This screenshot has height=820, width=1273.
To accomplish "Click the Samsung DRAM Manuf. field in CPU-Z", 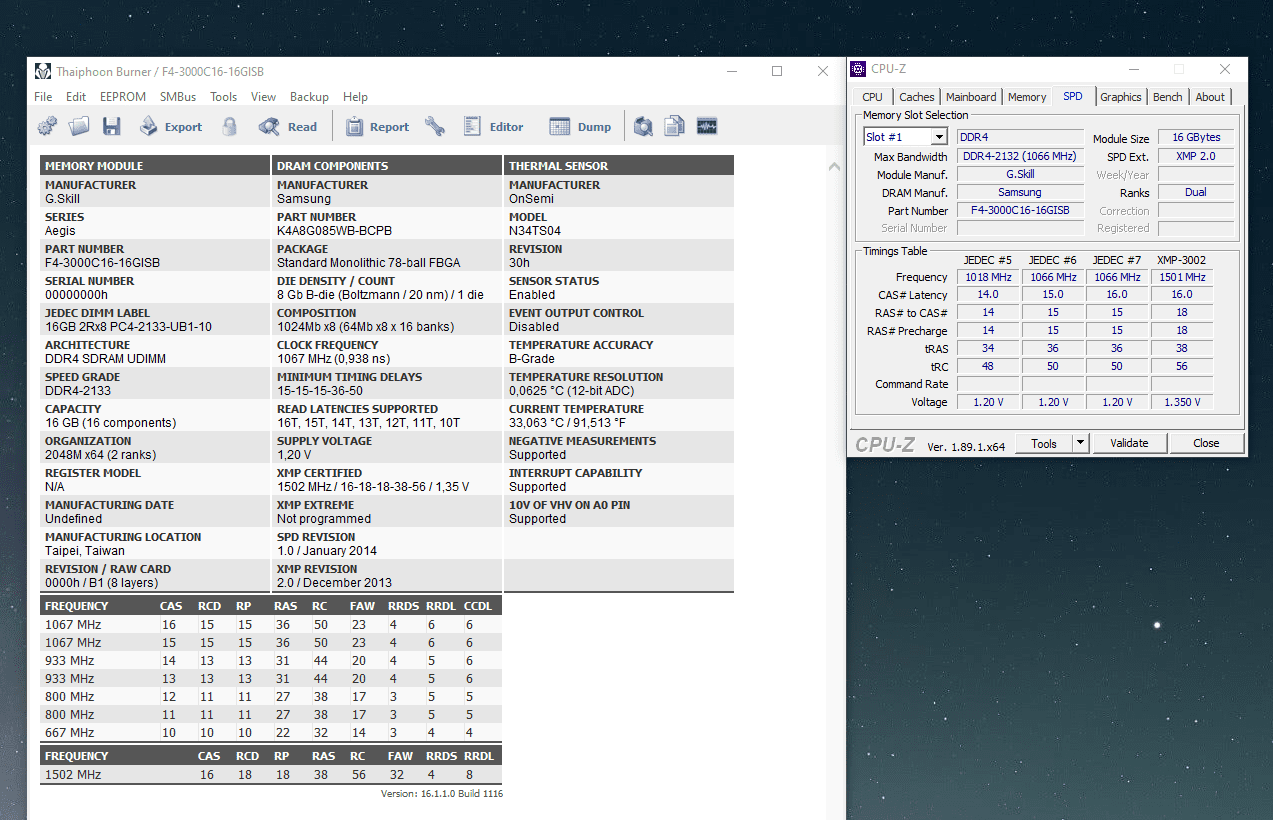I will pos(1020,192).
